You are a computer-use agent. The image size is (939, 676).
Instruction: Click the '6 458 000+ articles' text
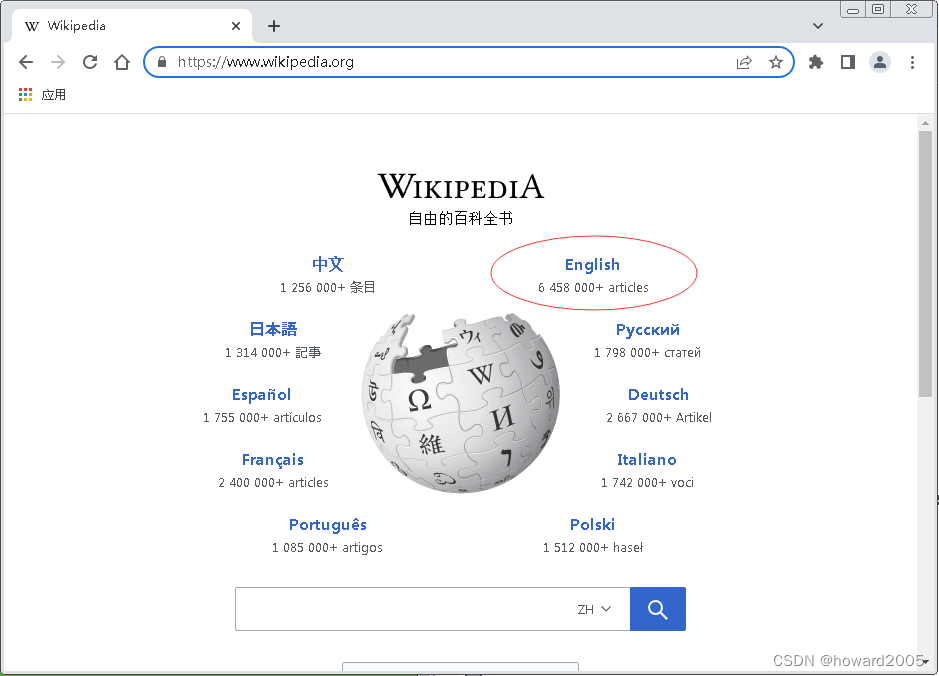pos(593,287)
